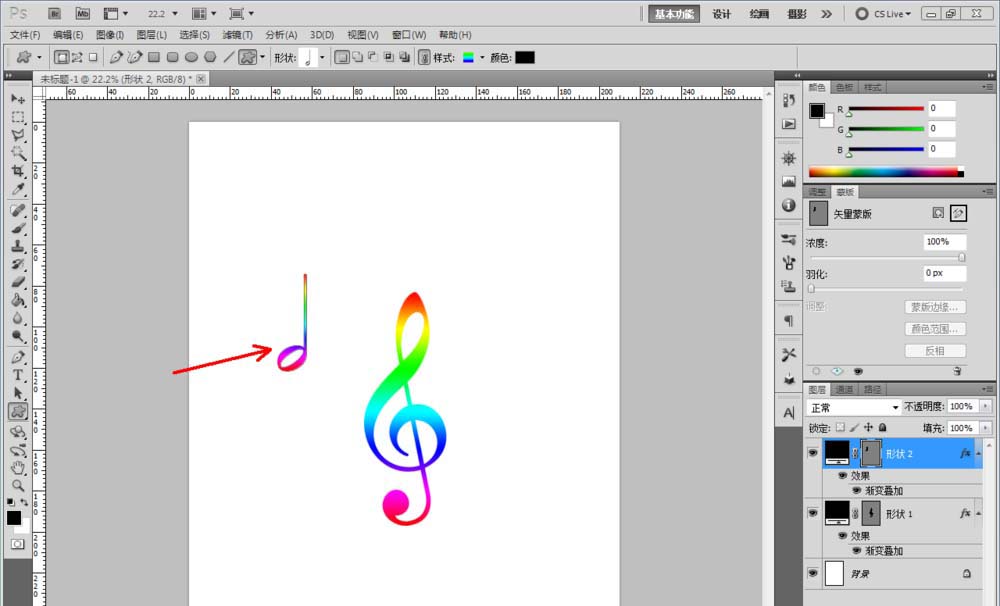
Task: Select the Spot Healing Brush tool
Action: point(18,211)
